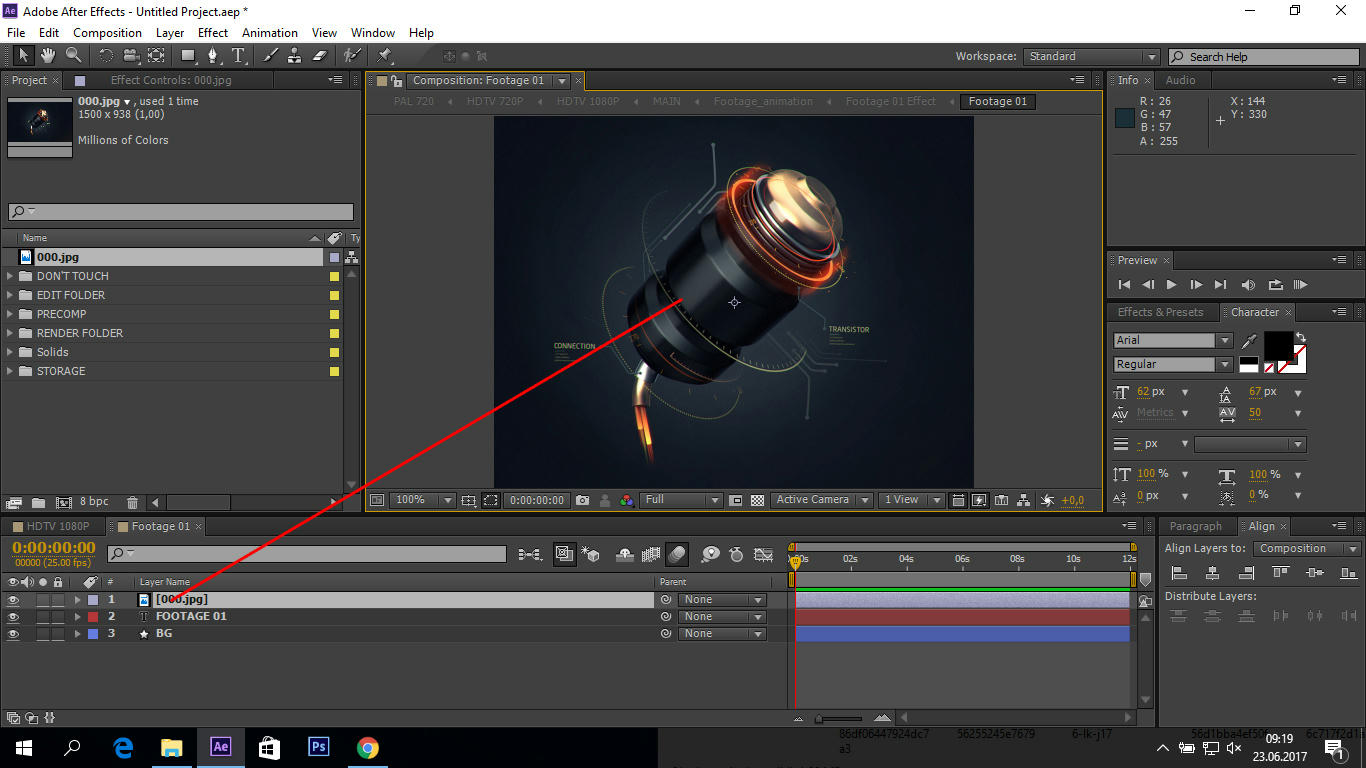Viewport: 1366px width, 768px height.
Task: Open the Effect menu
Action: [x=212, y=33]
